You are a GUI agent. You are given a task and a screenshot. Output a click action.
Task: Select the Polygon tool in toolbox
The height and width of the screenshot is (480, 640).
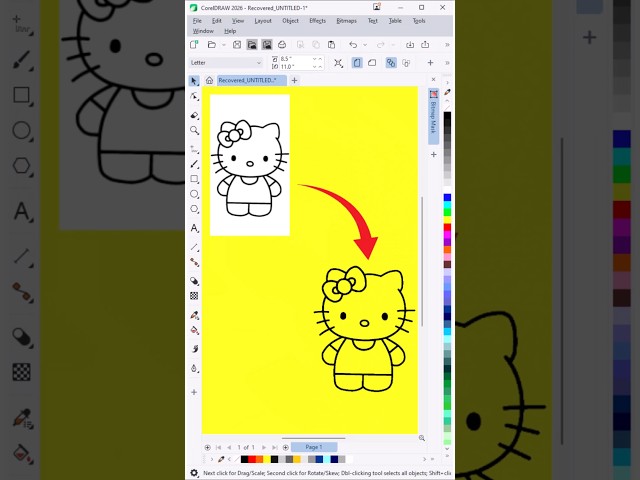[194, 209]
